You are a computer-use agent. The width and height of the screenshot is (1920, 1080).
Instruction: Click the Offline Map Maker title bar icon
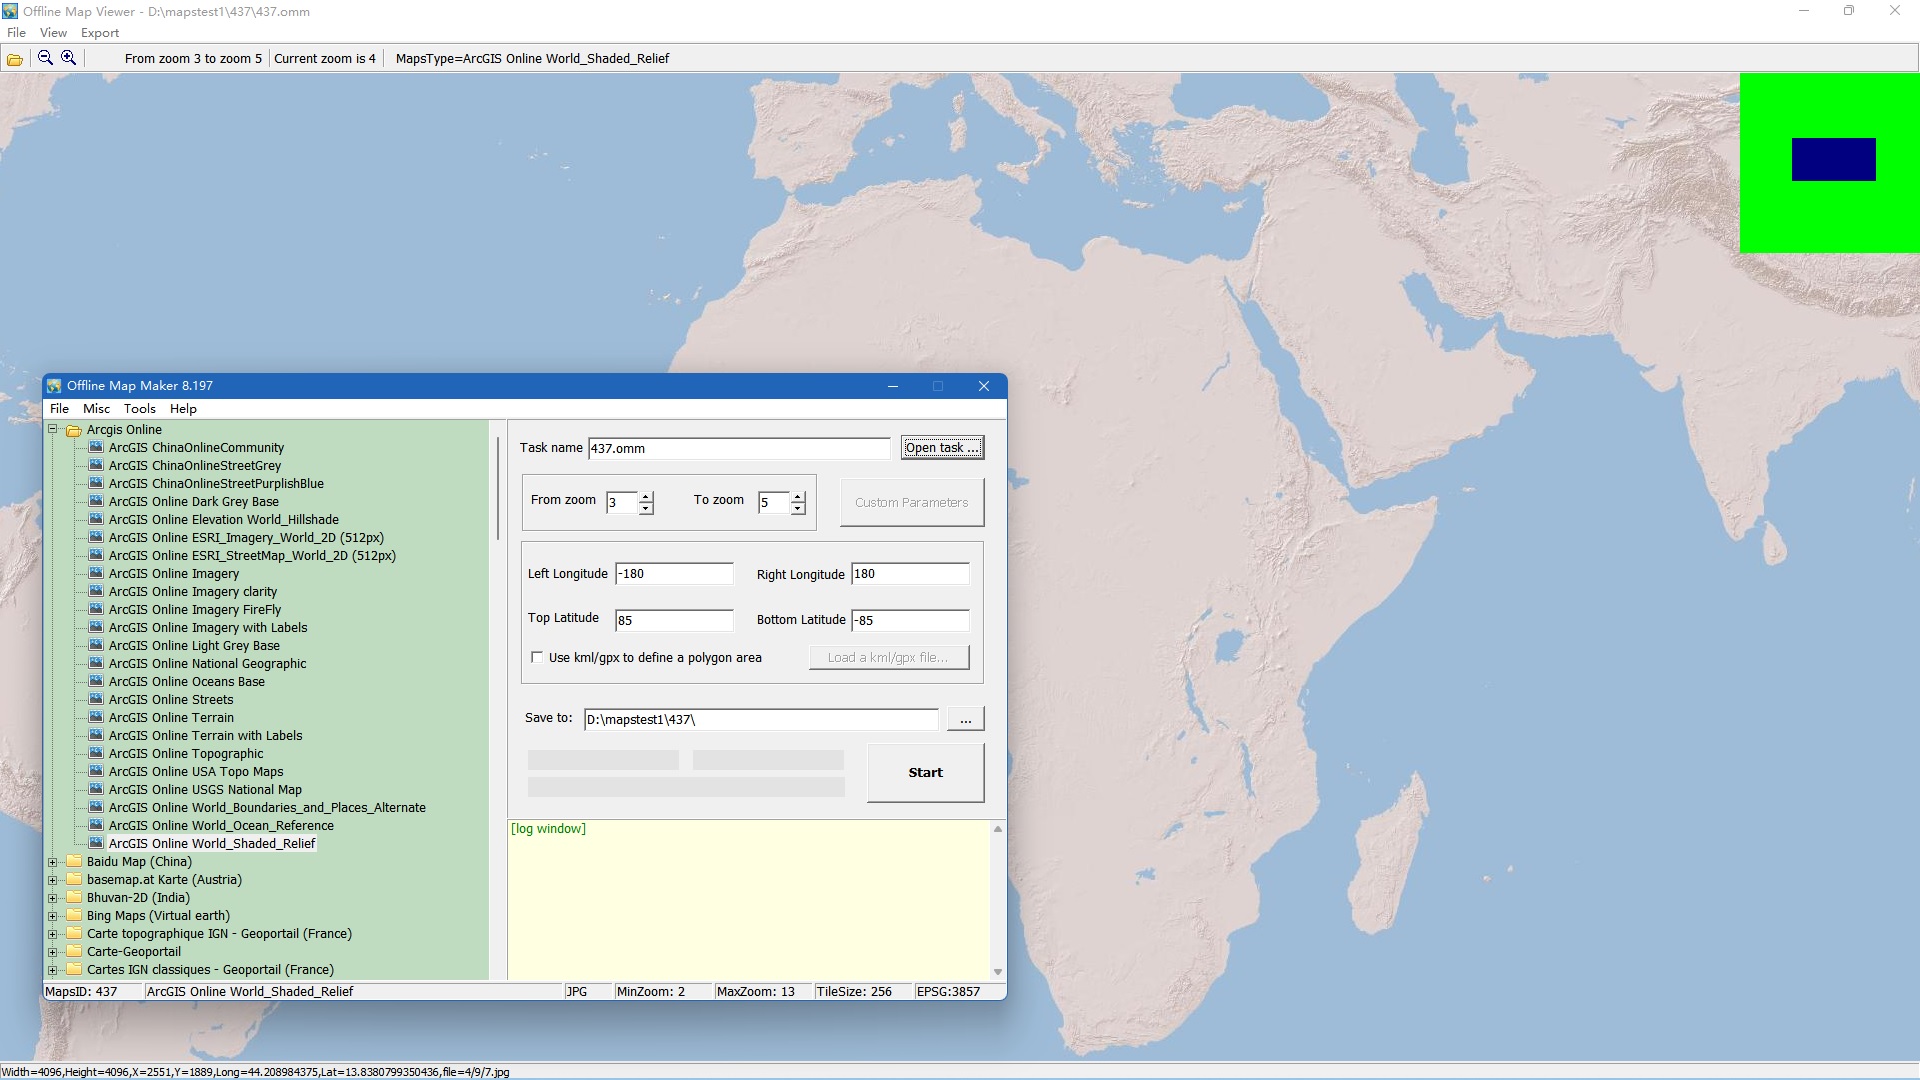pos(54,386)
